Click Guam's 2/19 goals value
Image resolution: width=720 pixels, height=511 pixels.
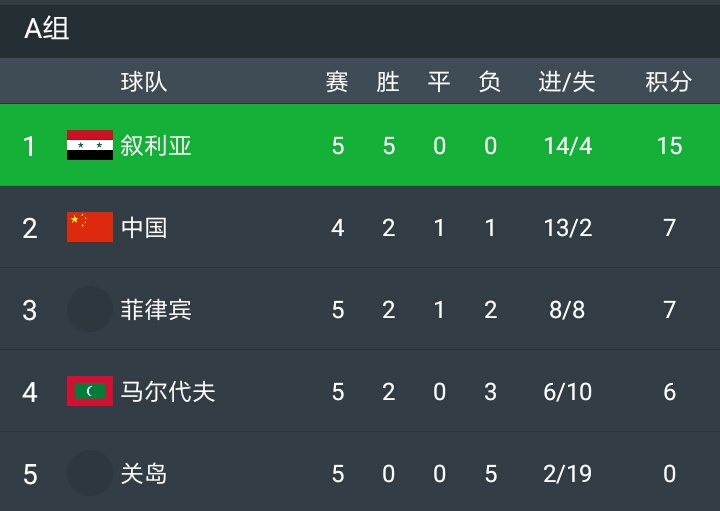click(567, 474)
